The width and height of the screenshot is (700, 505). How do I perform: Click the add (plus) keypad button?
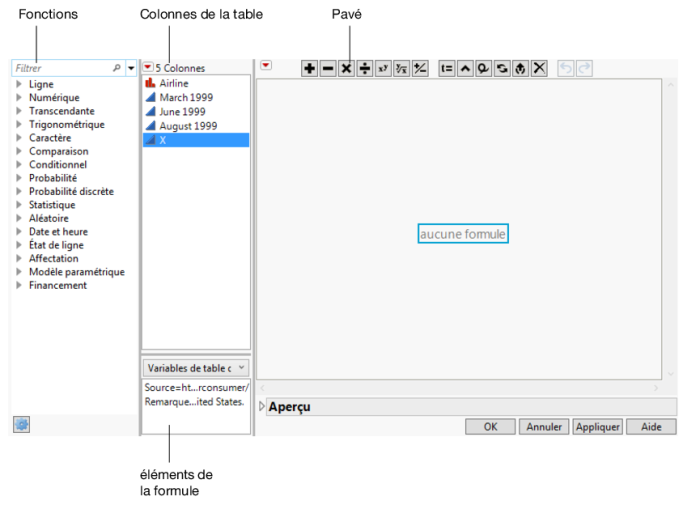point(309,69)
